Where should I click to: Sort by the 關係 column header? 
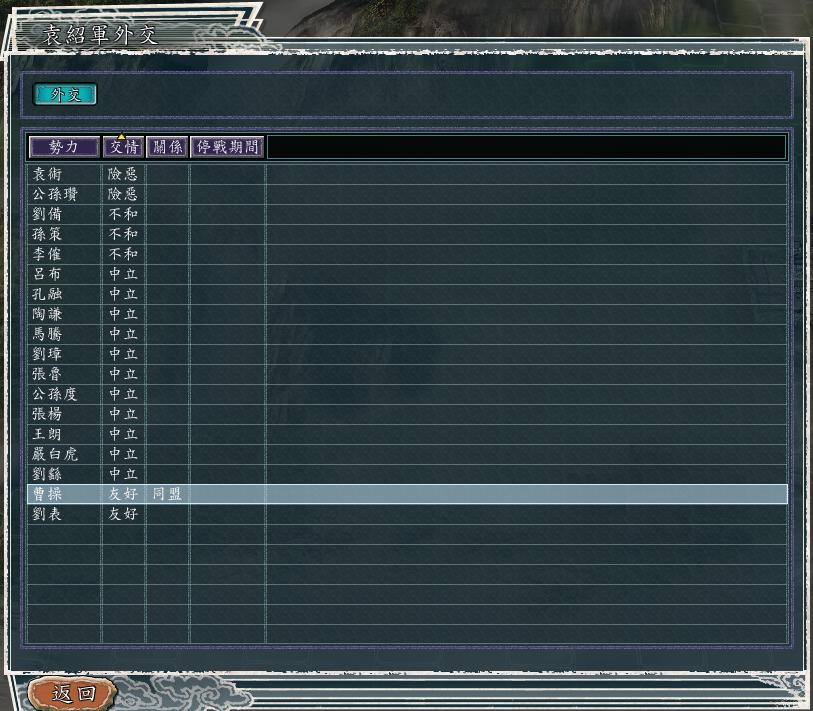(167, 147)
